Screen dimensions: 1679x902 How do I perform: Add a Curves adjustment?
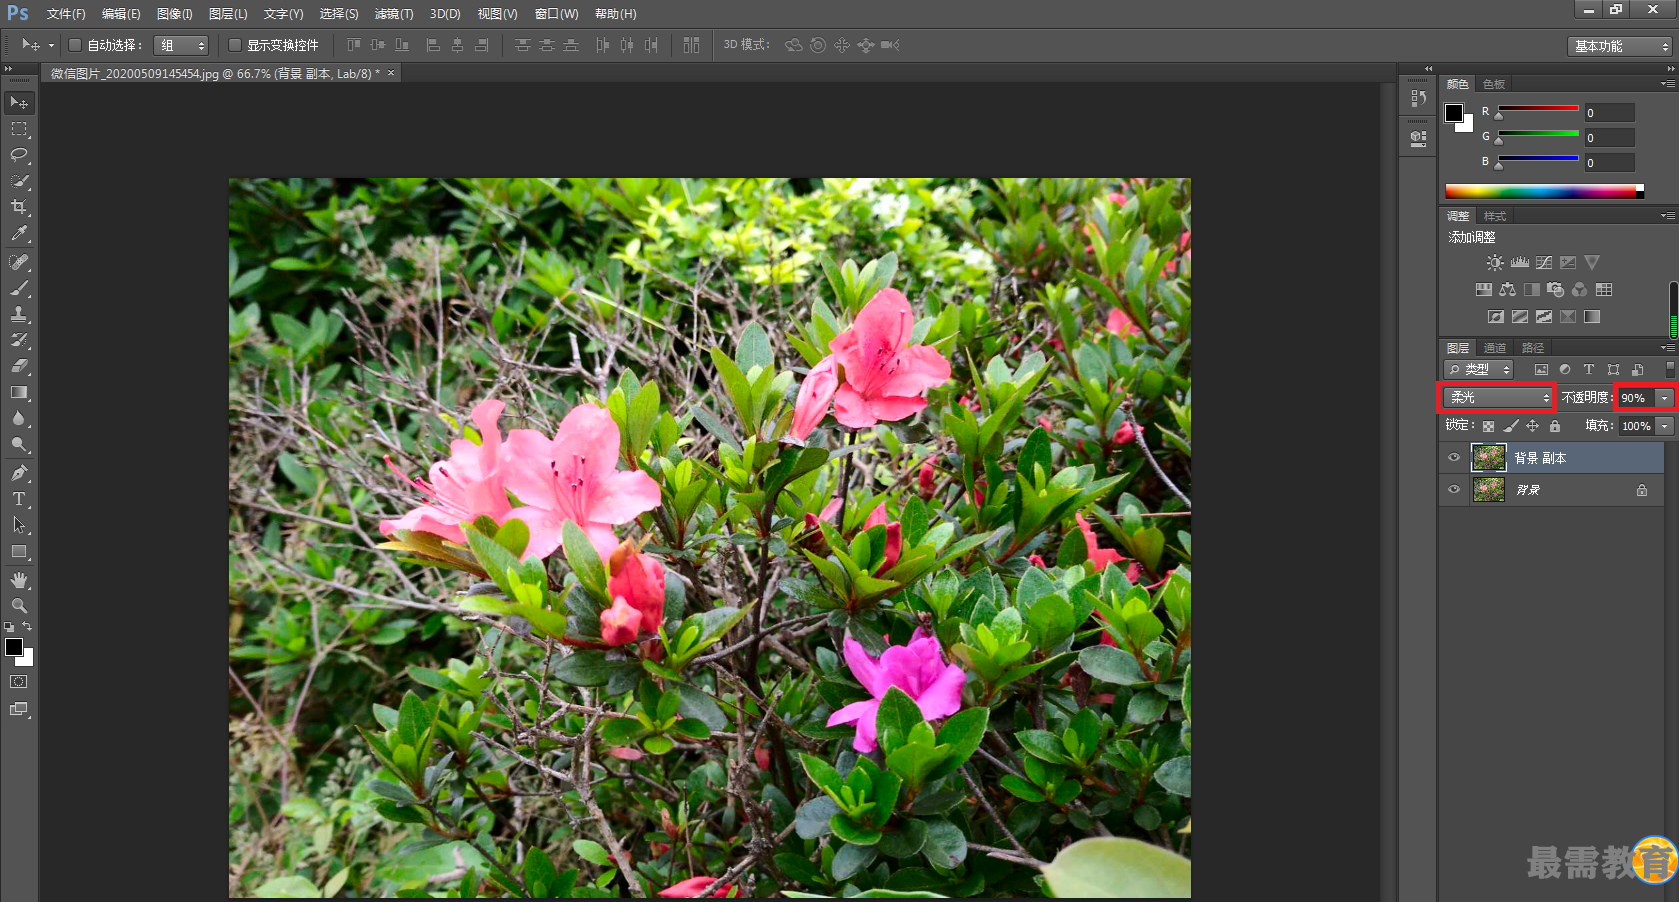click(x=1544, y=262)
